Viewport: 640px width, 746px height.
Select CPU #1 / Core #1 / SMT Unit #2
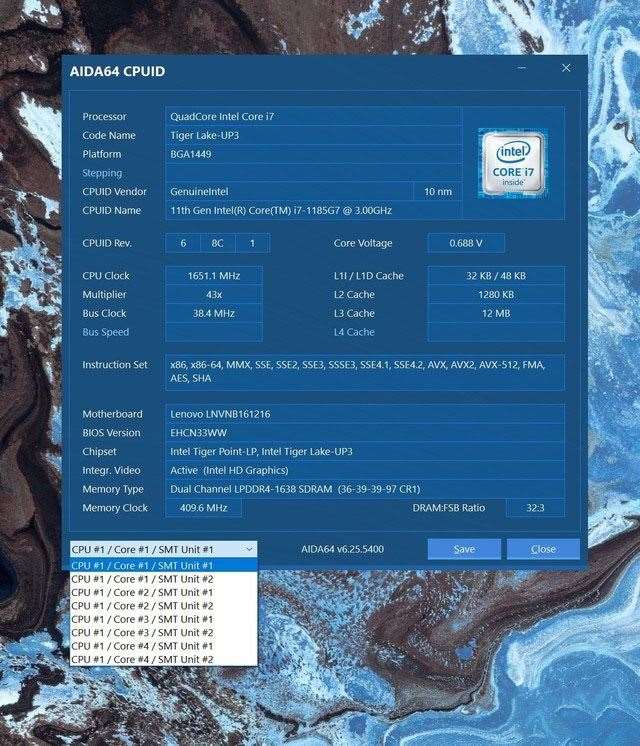164,579
